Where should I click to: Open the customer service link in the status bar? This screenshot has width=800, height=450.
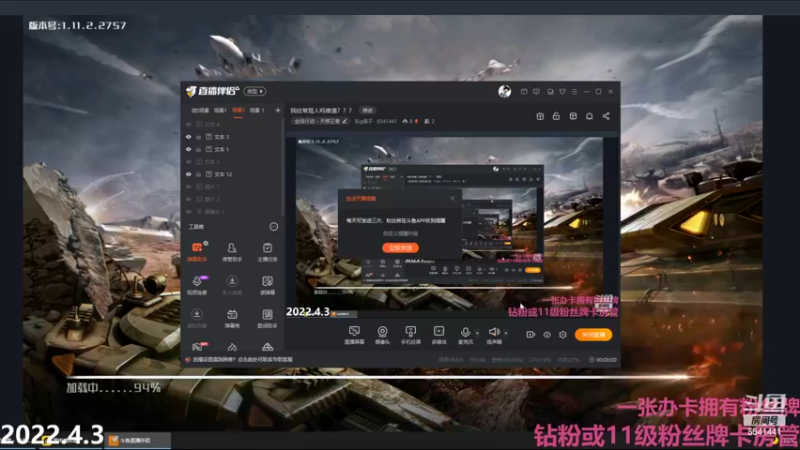point(240,360)
